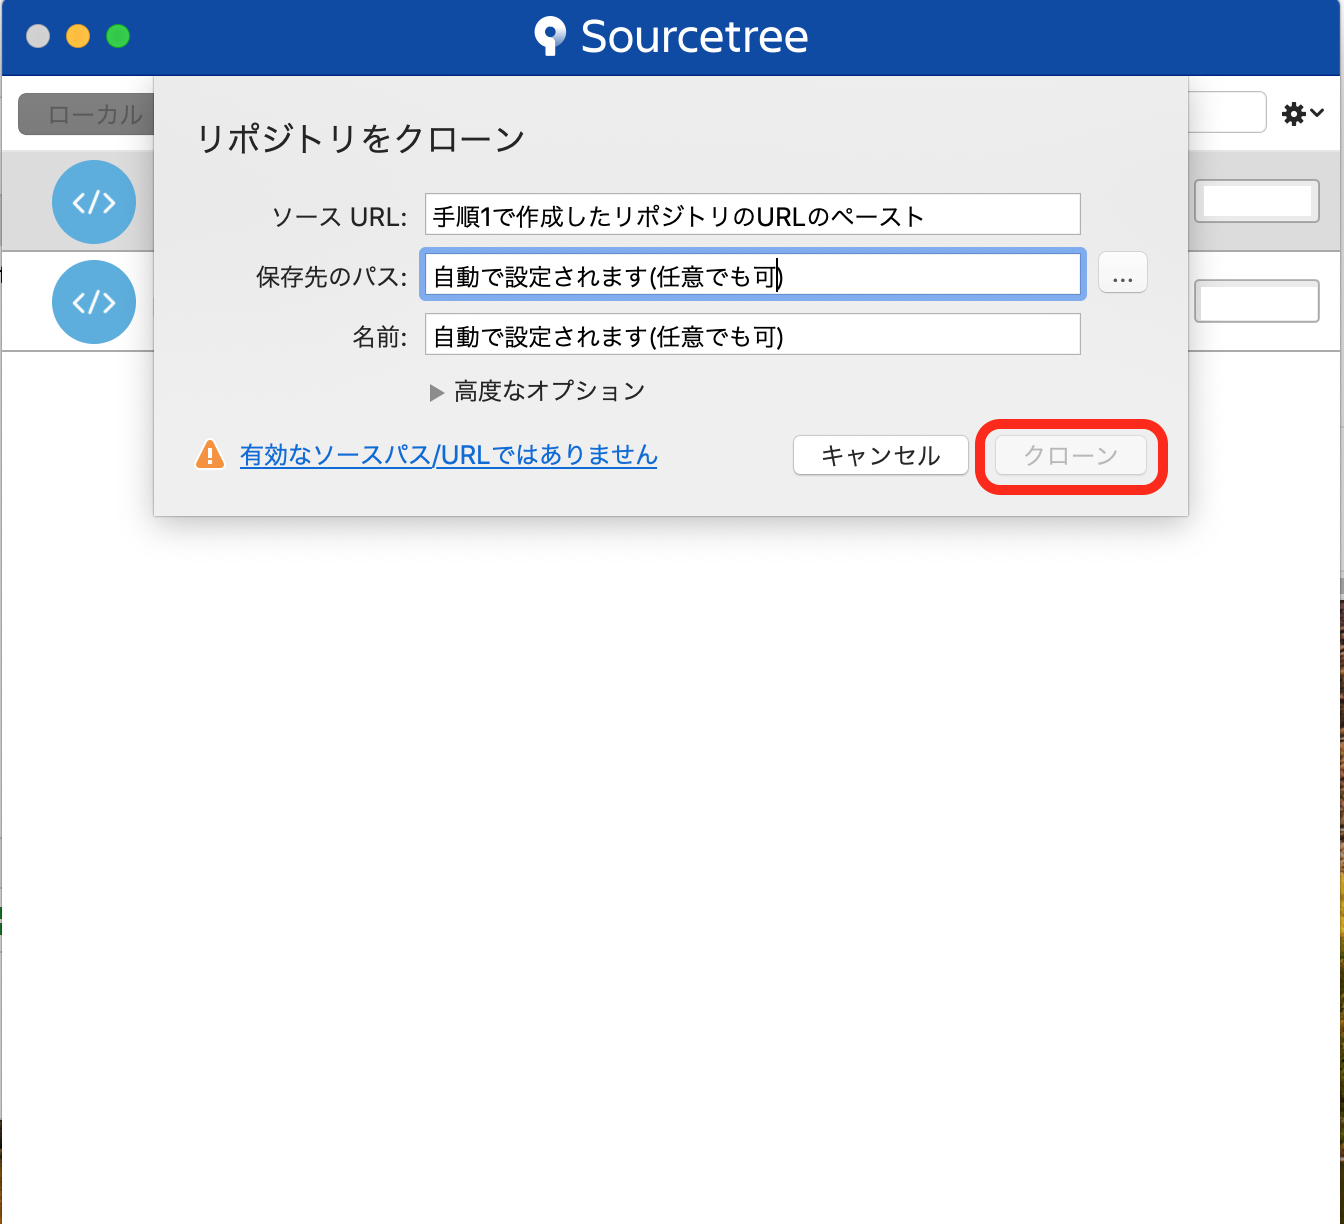Select the second repository code icon

coord(94,302)
